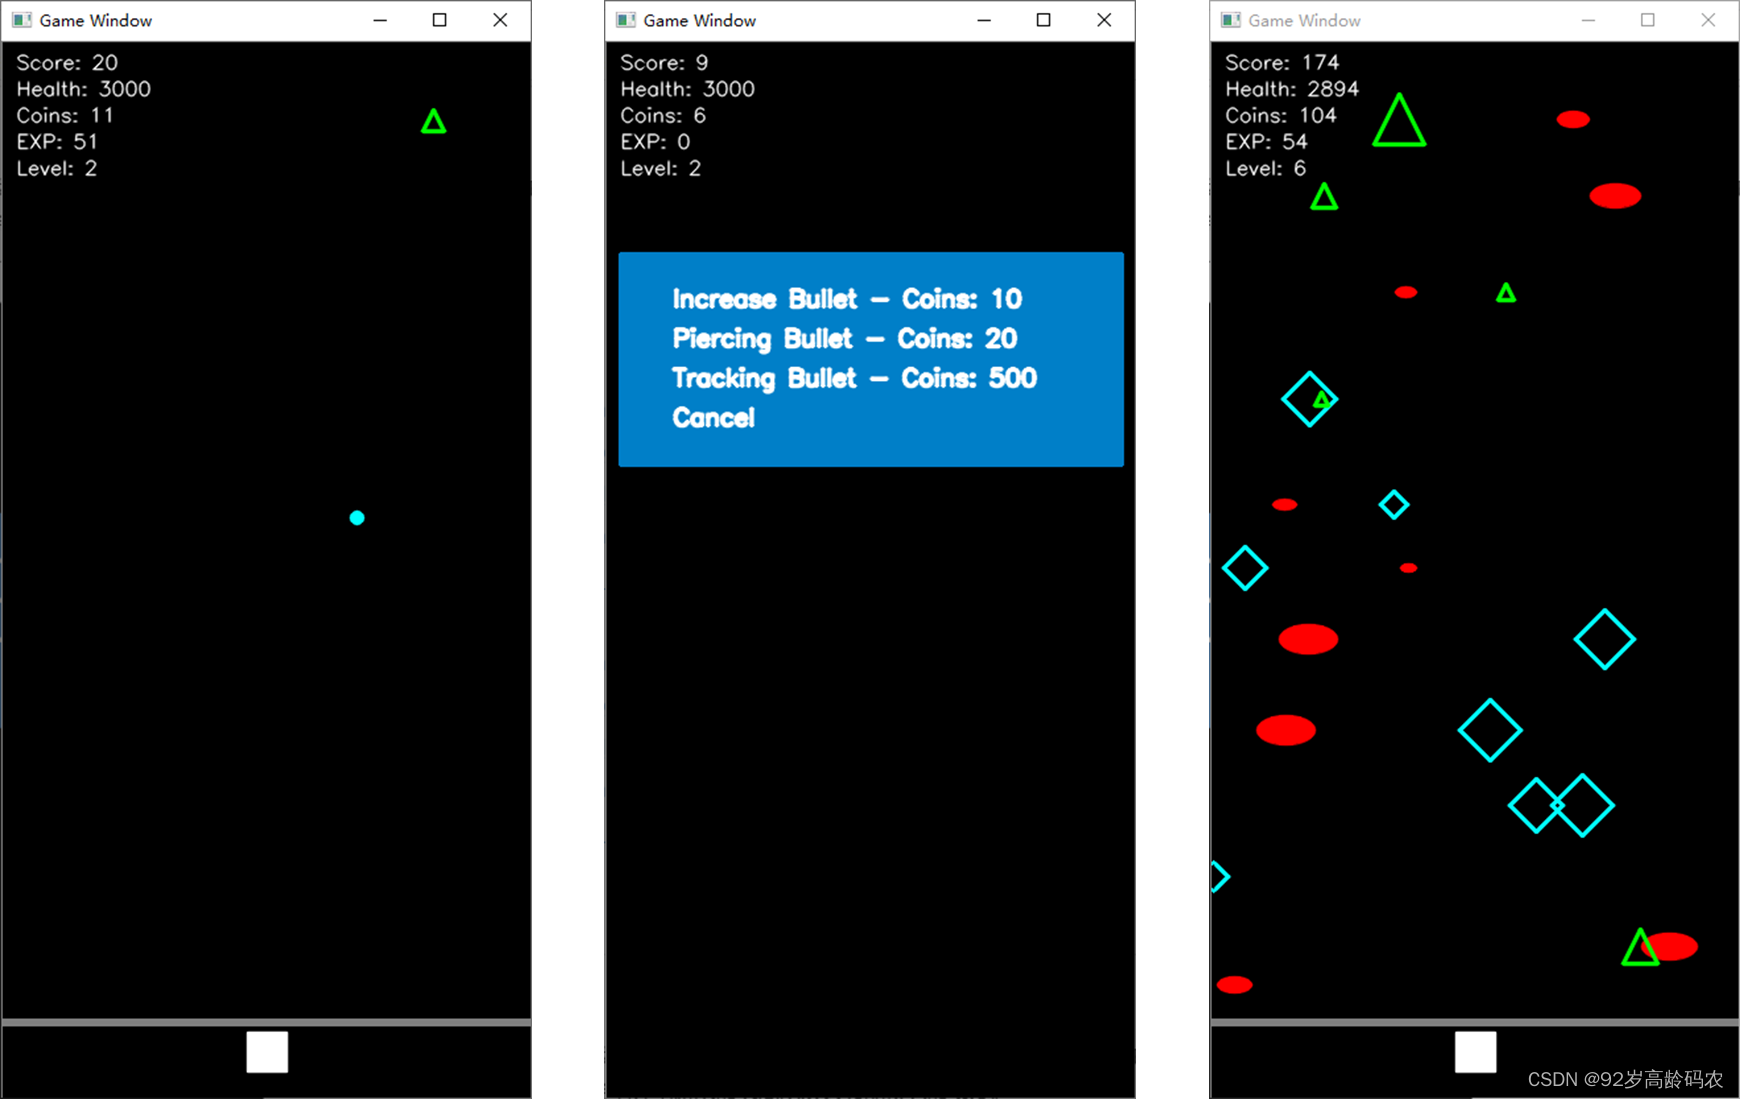Cancel the bullet upgrade menu
1740x1099 pixels.
[x=713, y=418]
